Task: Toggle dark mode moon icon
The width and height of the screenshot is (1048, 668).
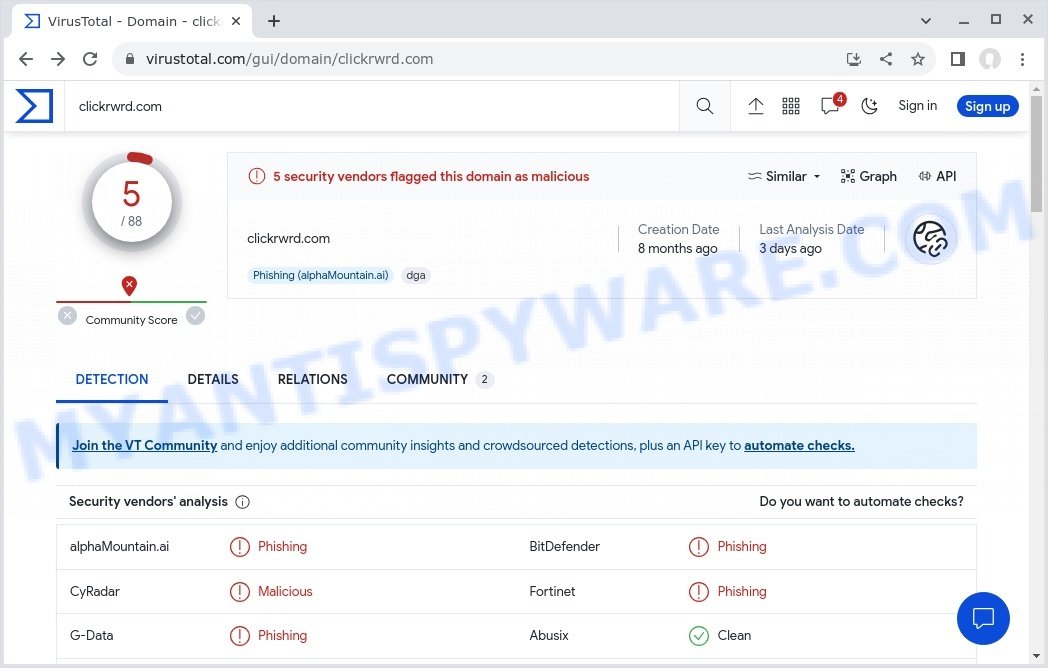Action: 869,106
